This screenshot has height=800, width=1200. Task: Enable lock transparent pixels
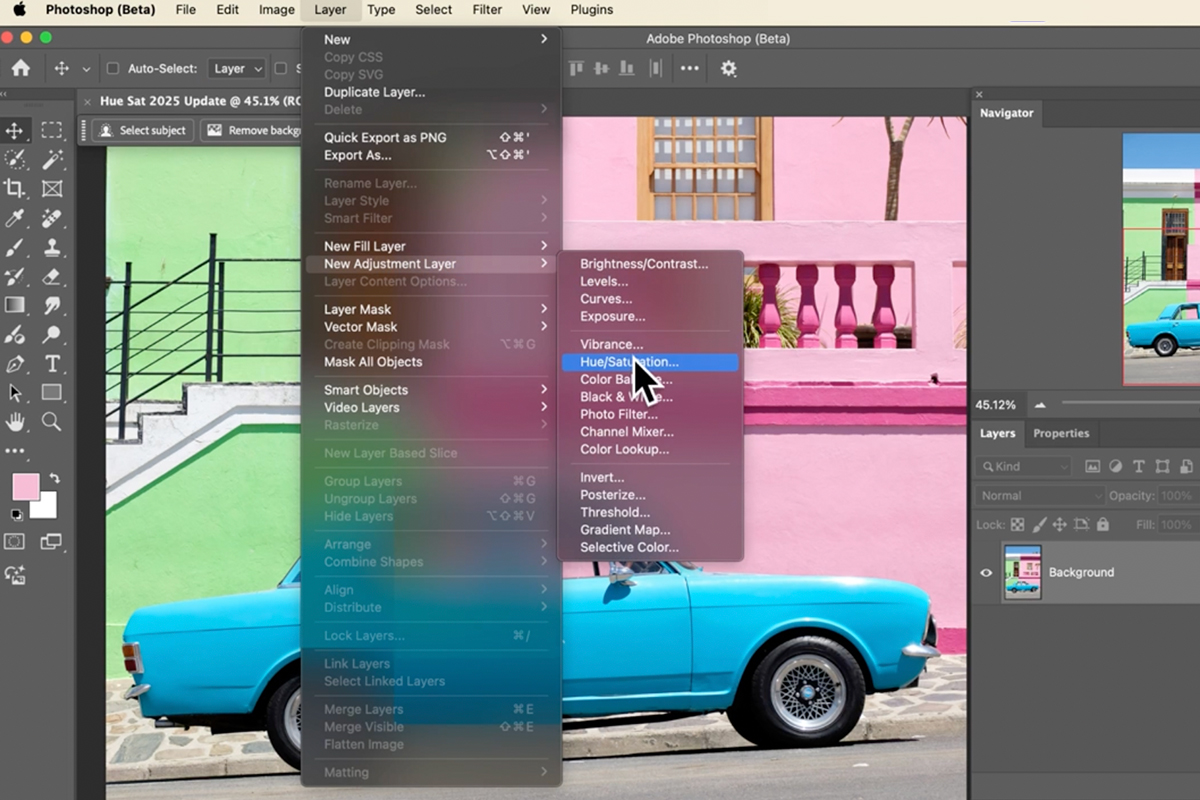(x=1017, y=525)
